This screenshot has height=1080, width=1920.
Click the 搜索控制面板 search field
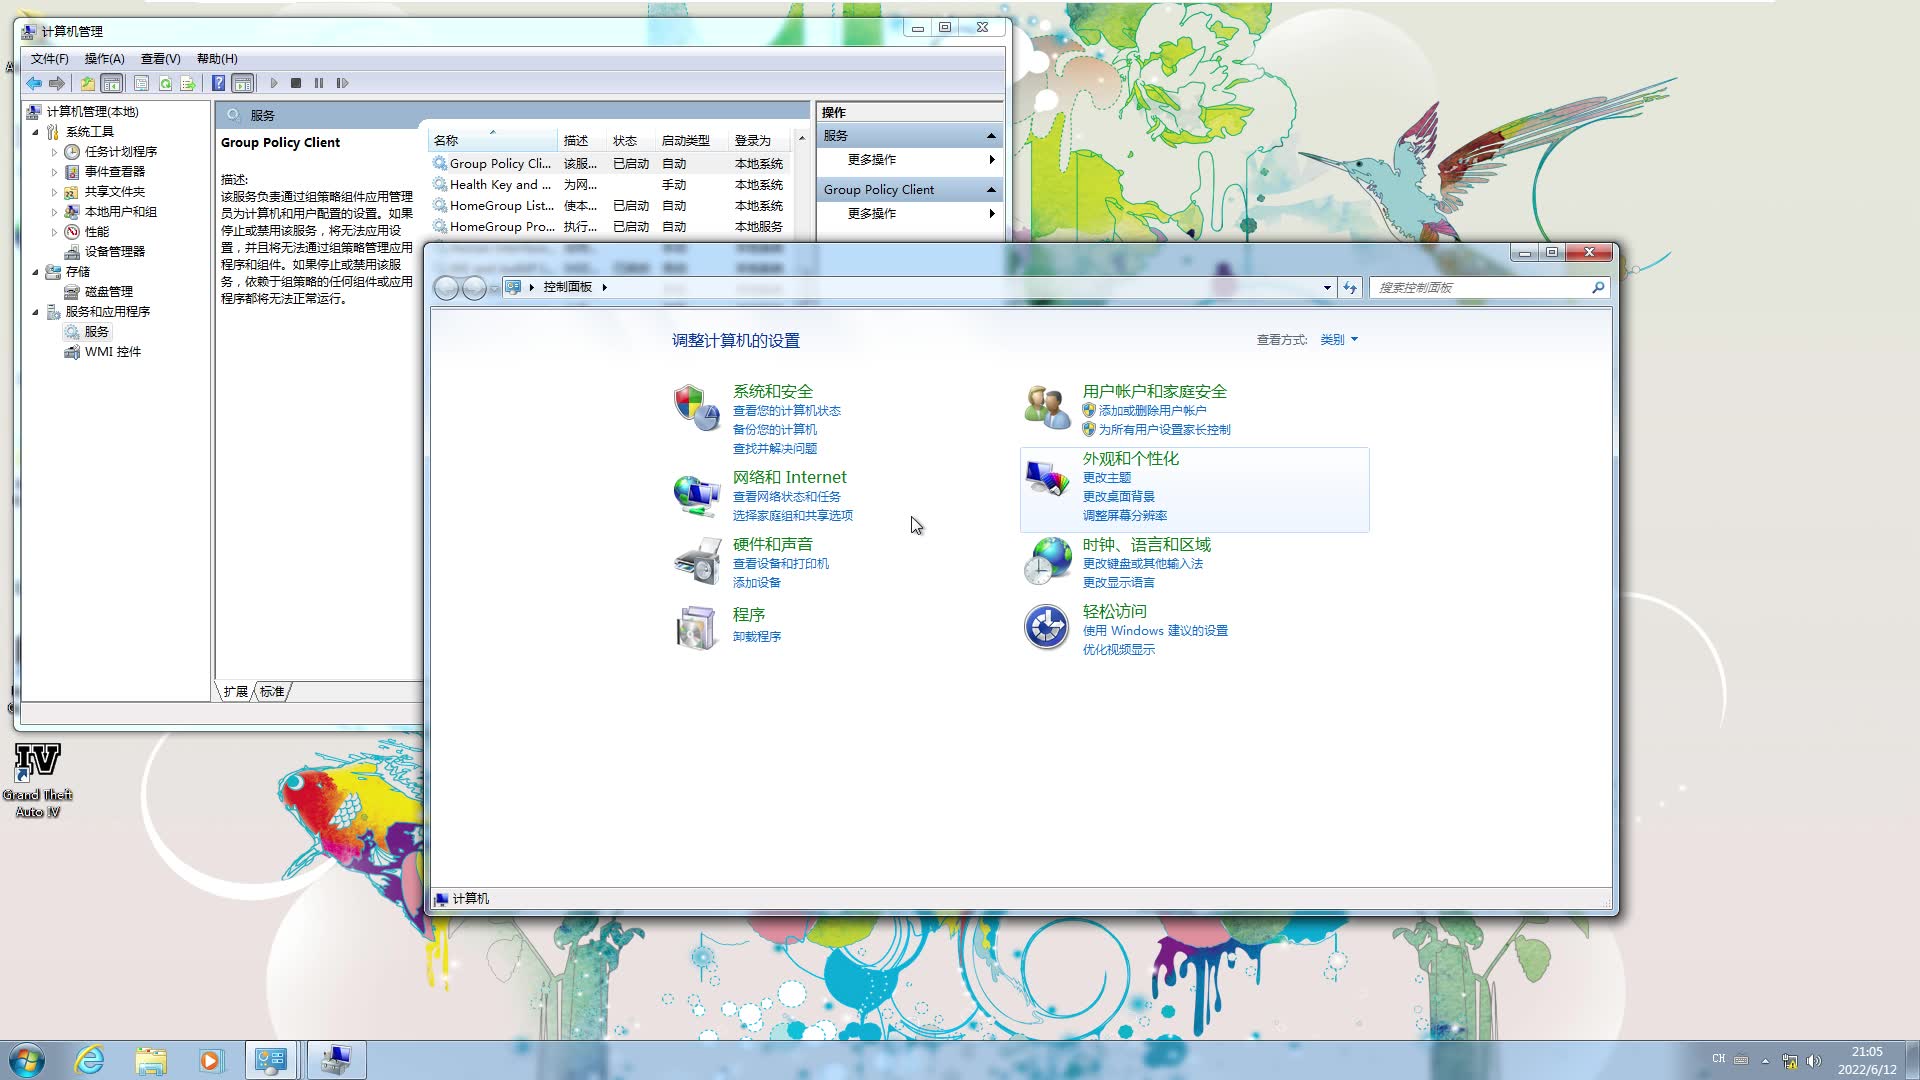pyautogui.click(x=1478, y=287)
